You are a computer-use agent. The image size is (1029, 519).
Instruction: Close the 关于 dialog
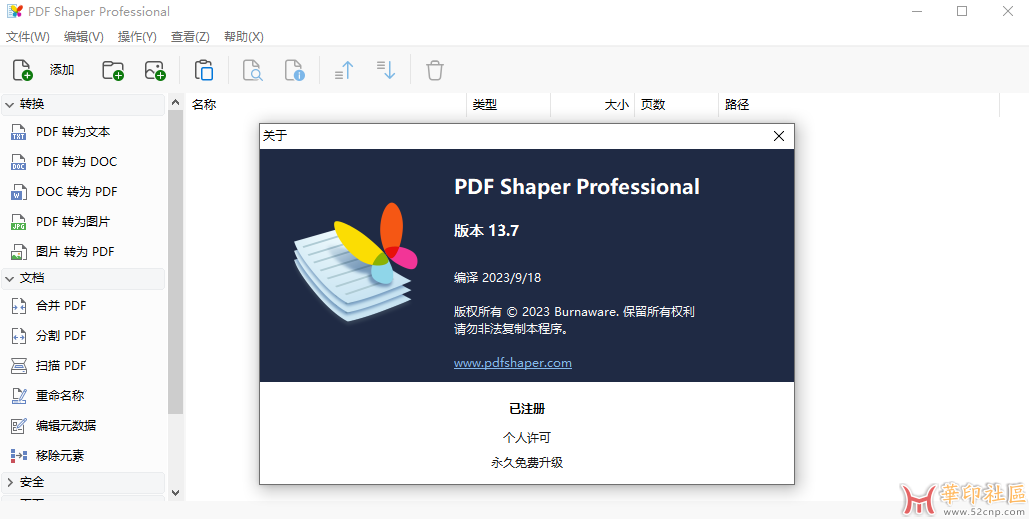(x=778, y=136)
